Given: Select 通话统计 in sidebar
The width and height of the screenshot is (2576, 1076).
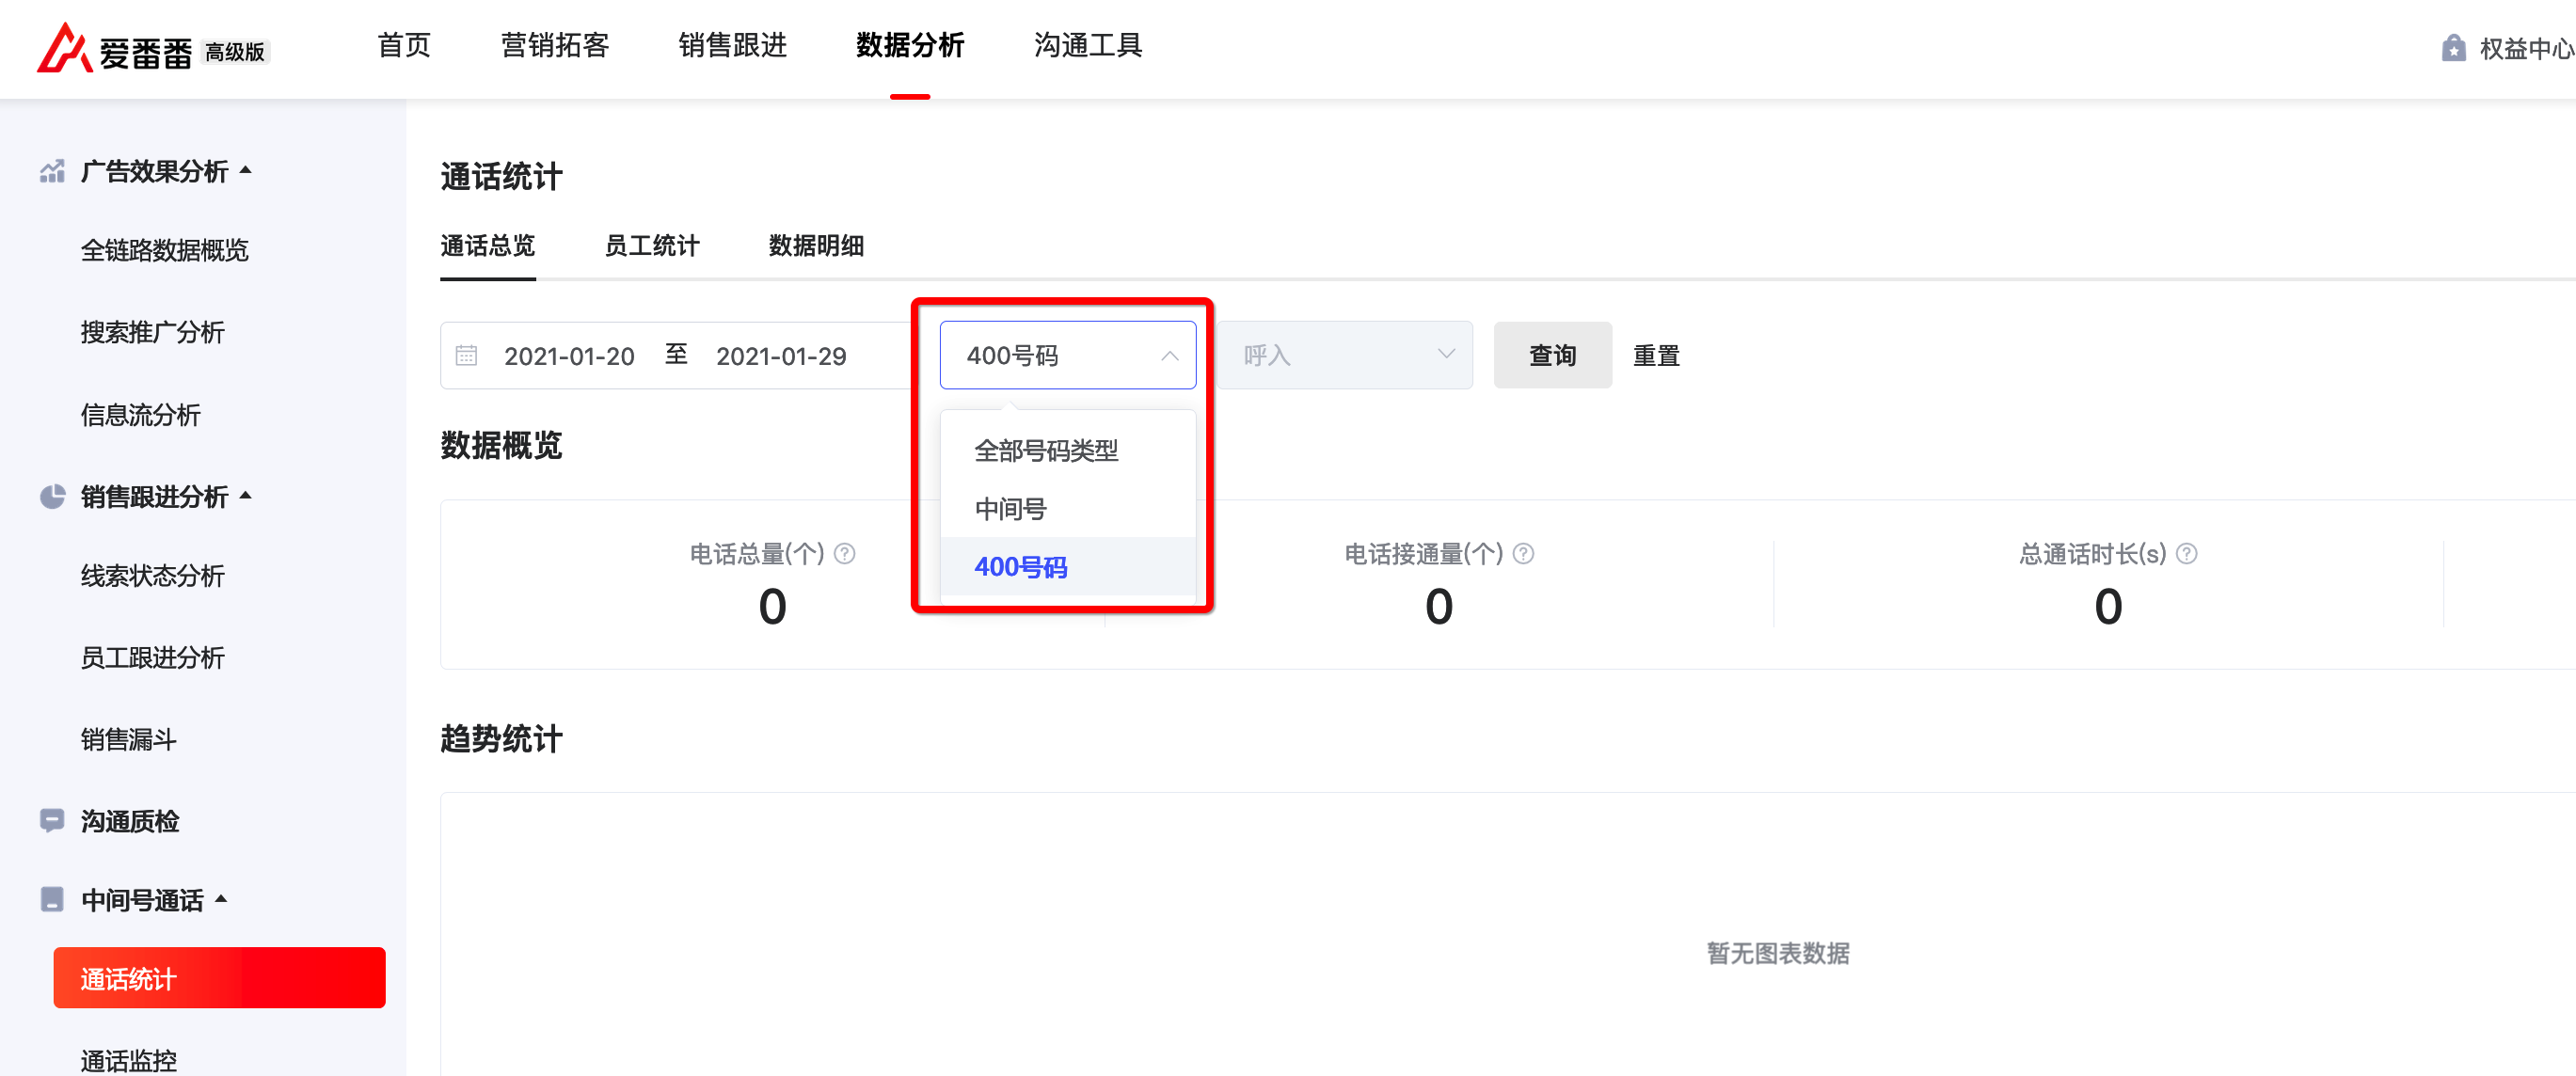Looking at the screenshot, I should (x=219, y=978).
